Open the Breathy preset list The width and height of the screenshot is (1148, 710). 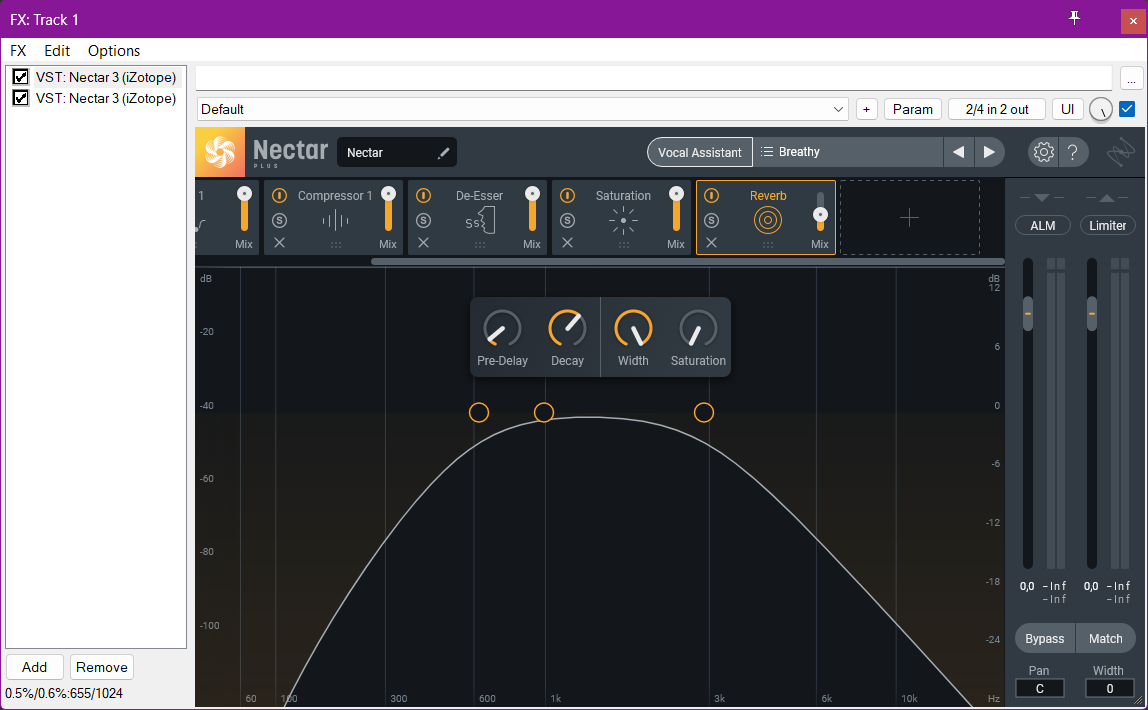click(x=848, y=152)
